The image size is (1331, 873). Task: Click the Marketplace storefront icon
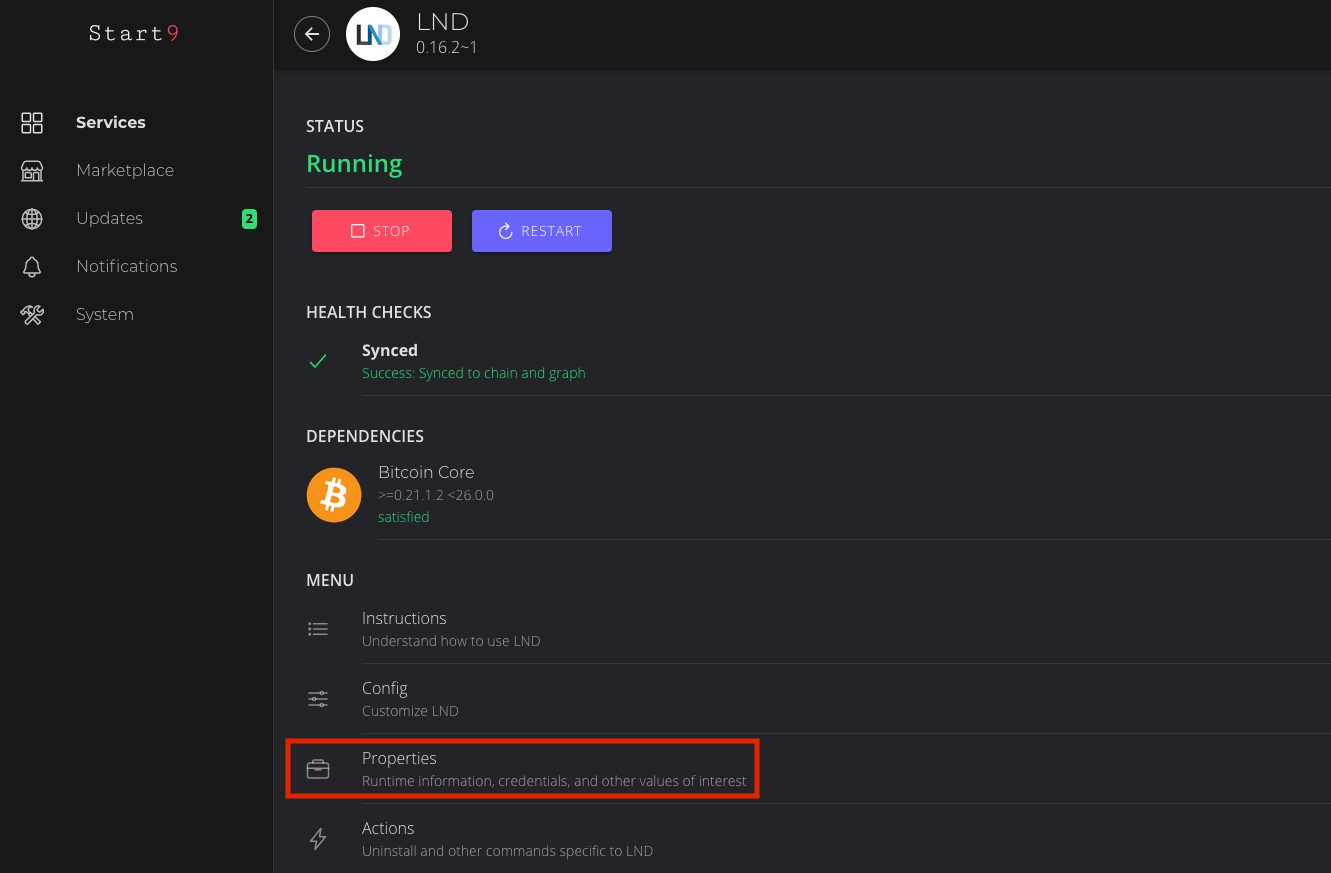(x=32, y=171)
